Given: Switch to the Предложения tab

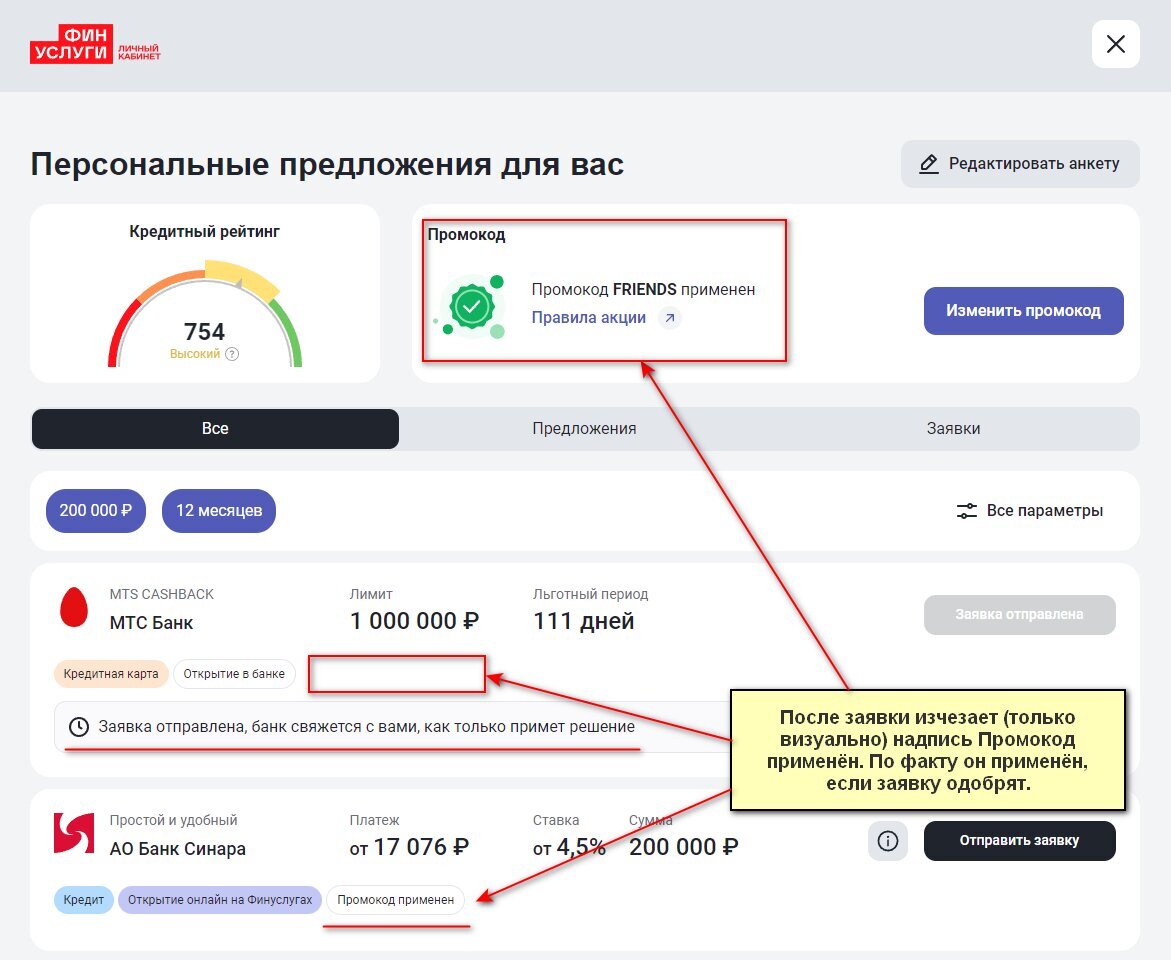Looking at the screenshot, I should point(584,429).
